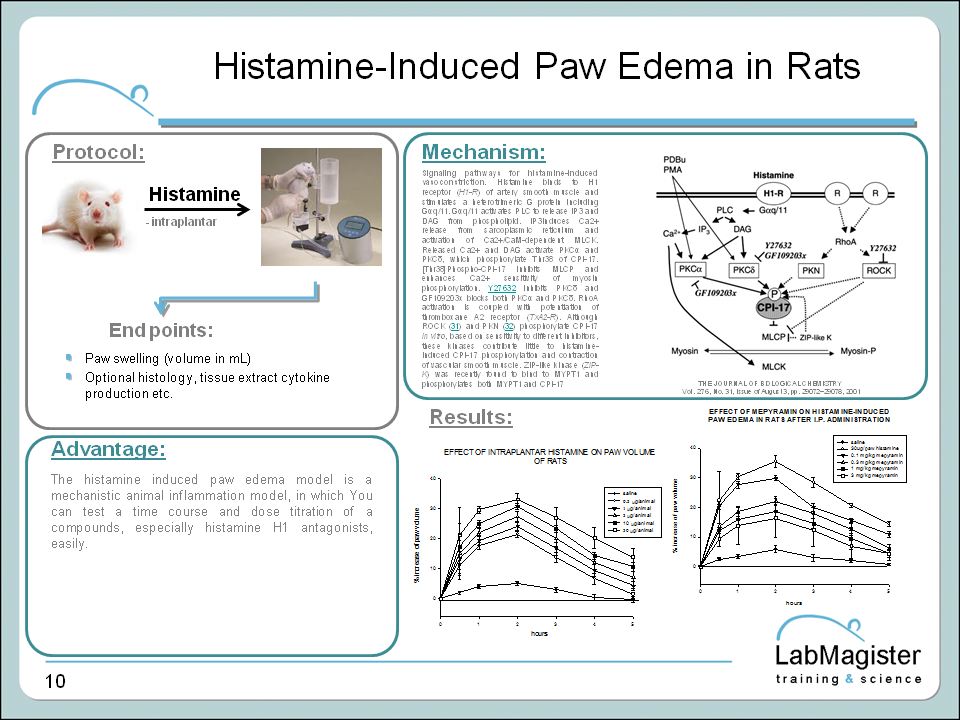Click the blue mouse outline near the title

pos(92,98)
